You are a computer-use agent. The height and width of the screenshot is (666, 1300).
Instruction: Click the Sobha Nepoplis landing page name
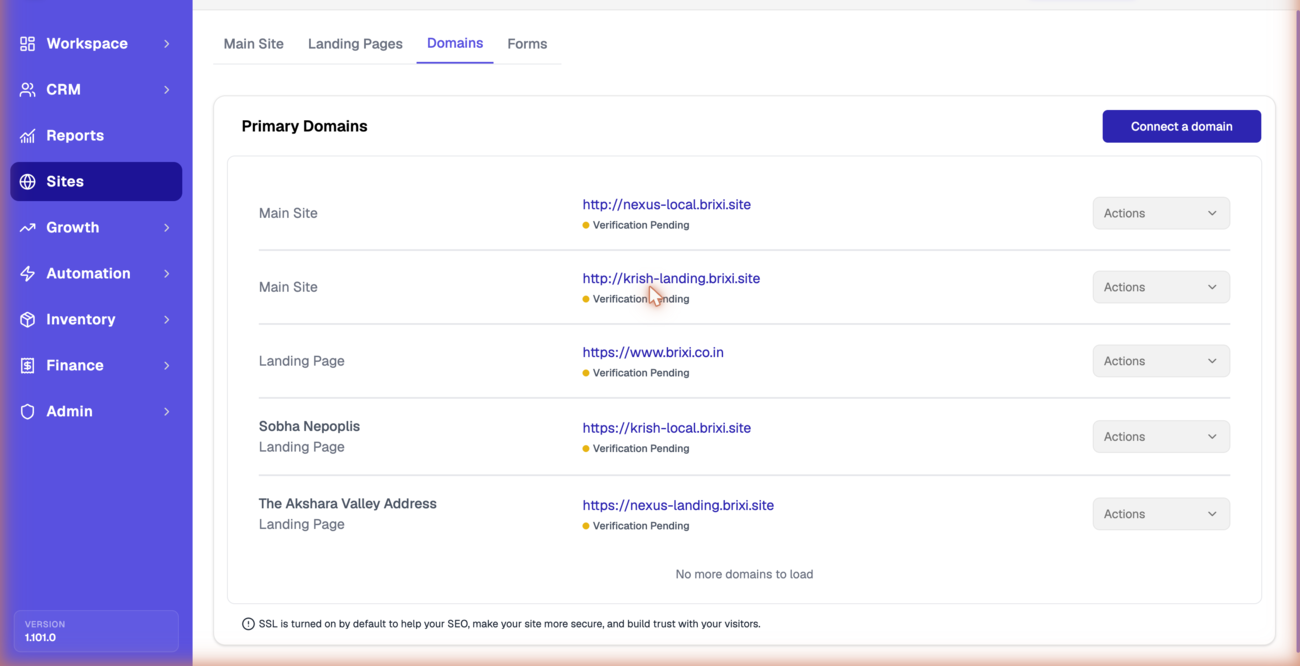[x=309, y=426]
